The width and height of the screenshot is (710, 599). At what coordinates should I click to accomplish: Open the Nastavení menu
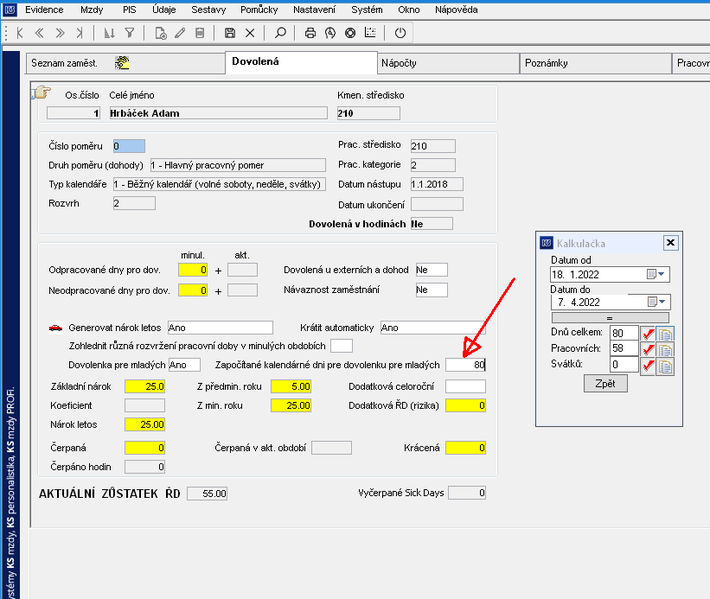coord(314,10)
